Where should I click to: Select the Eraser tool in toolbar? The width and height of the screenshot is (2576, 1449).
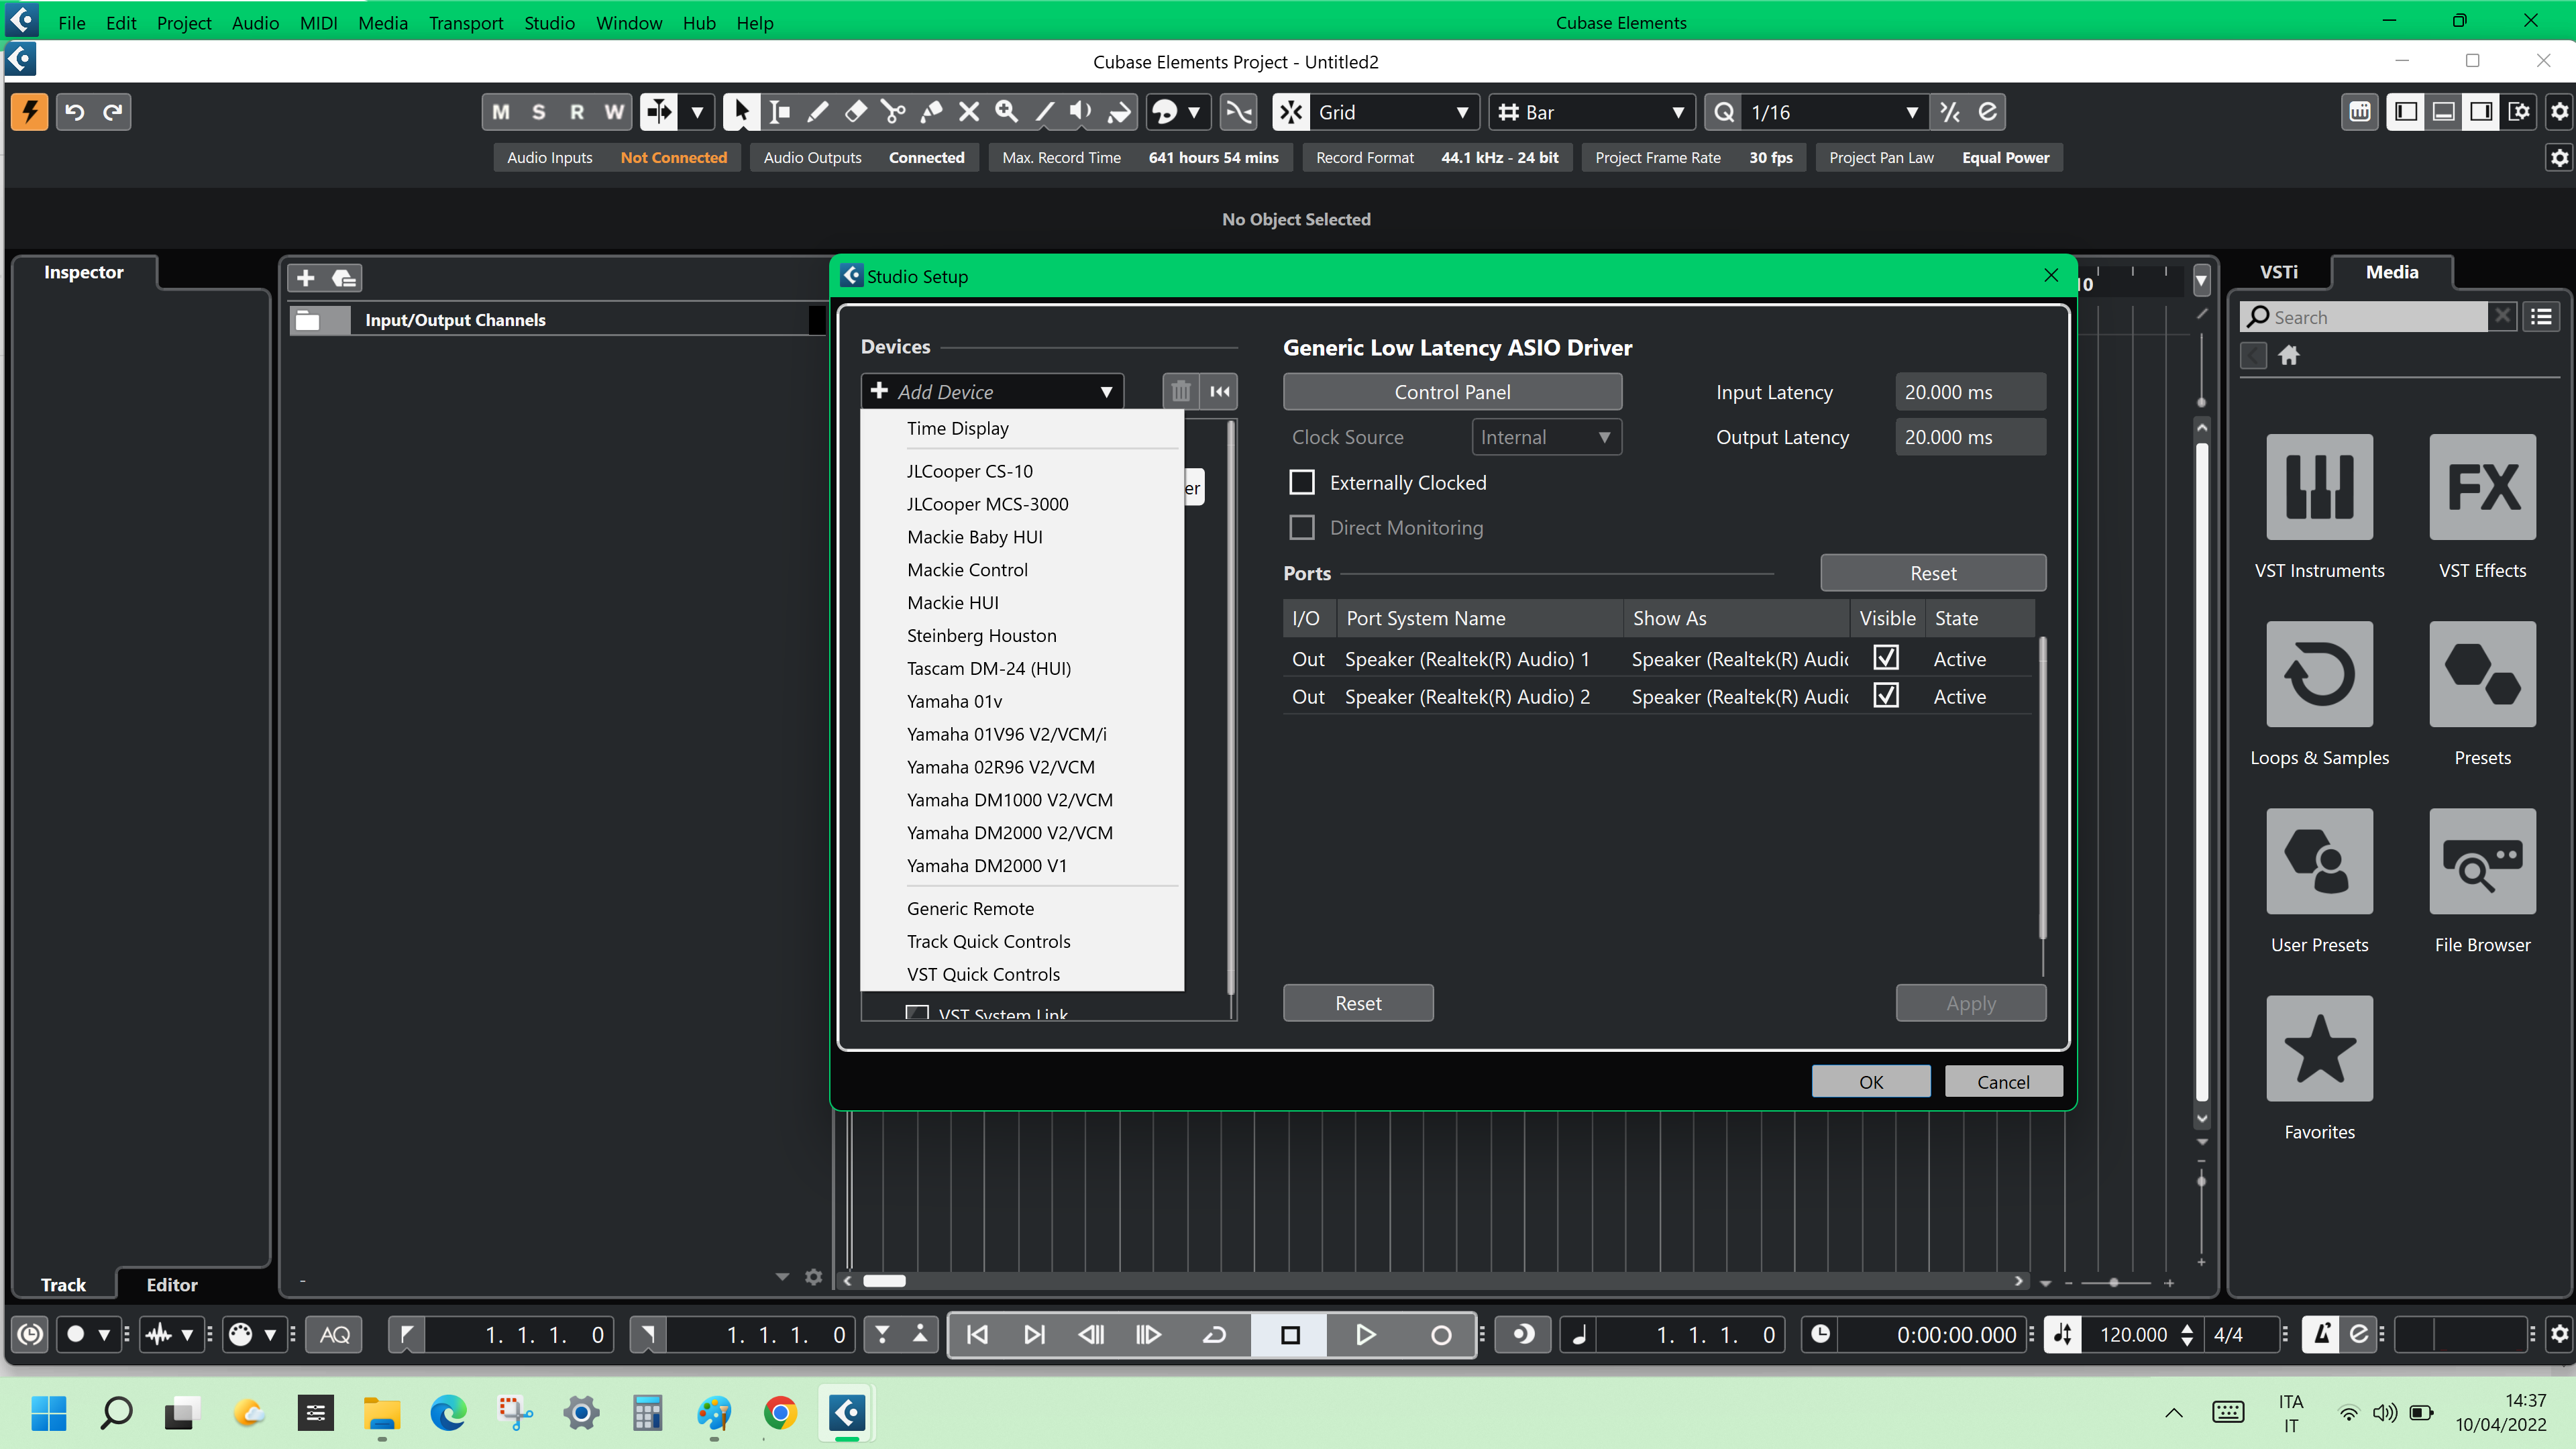[x=855, y=112]
